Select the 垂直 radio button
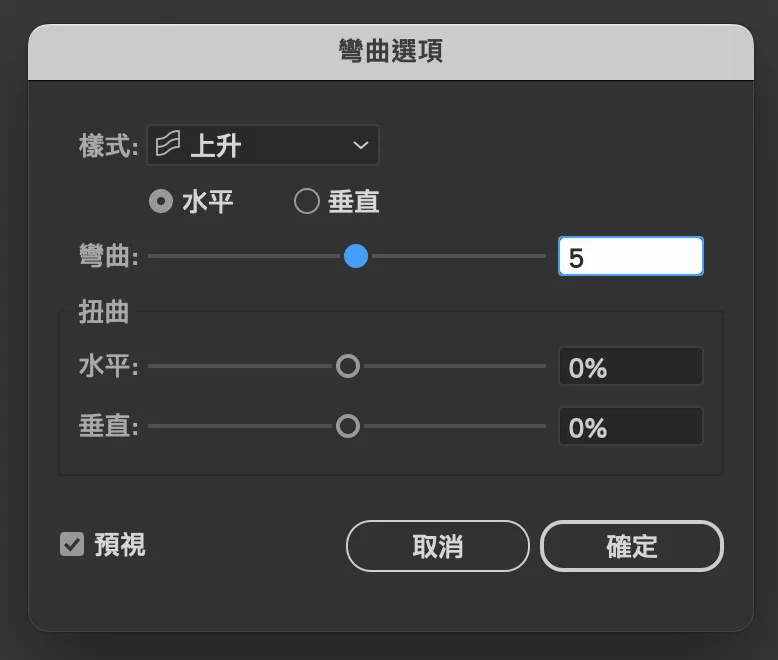 click(x=307, y=201)
